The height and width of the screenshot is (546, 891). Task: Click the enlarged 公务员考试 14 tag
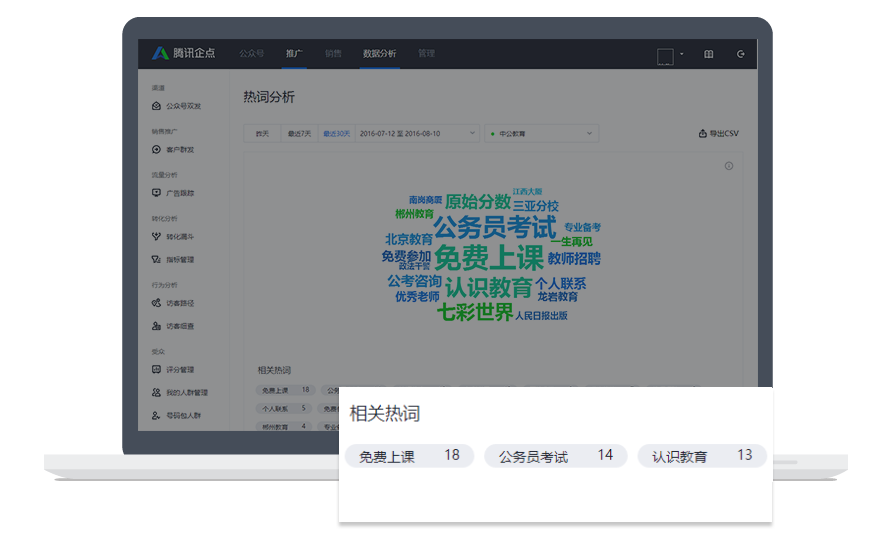(555, 456)
